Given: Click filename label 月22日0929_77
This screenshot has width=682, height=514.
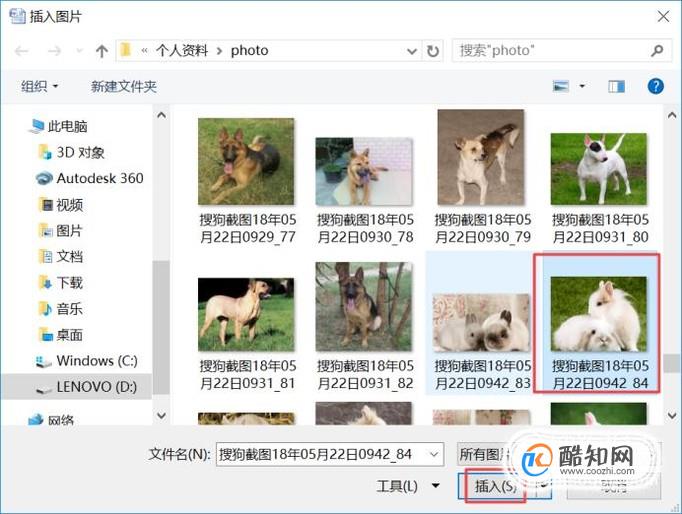Looking at the screenshot, I should point(248,237).
